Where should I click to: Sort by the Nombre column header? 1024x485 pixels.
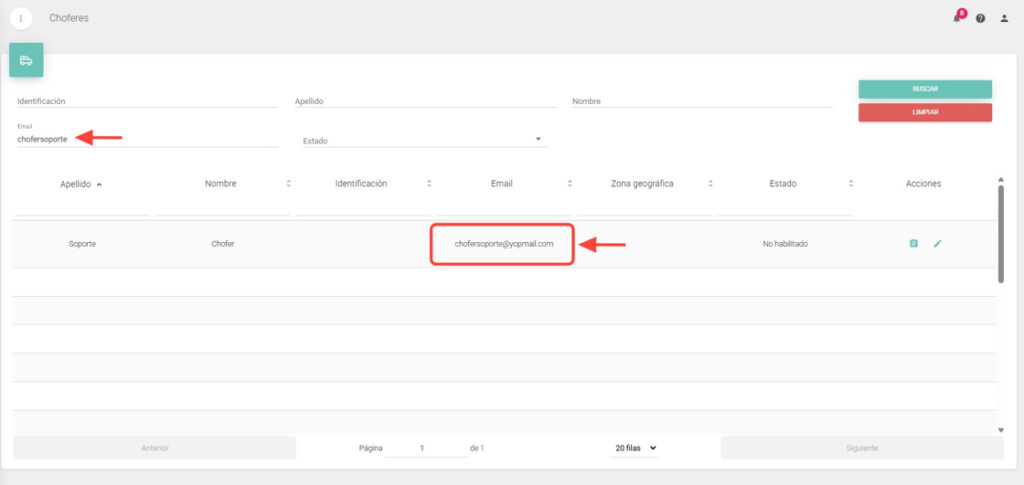pos(220,184)
